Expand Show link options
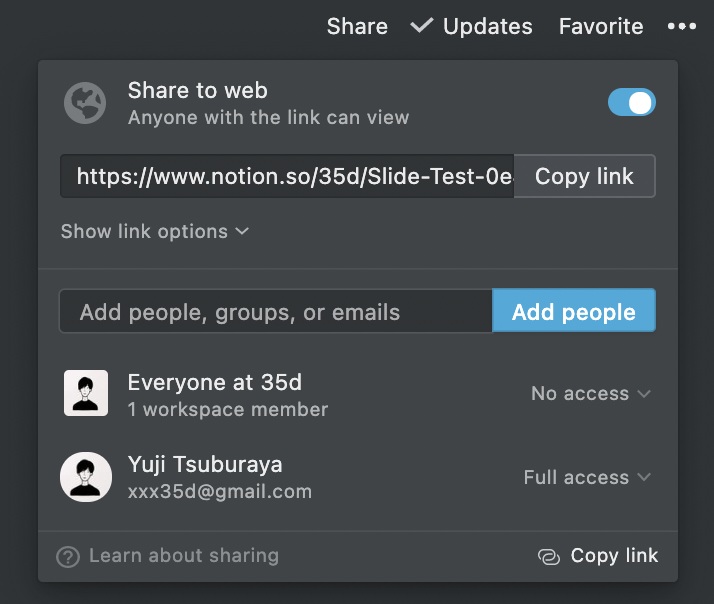Image resolution: width=714 pixels, height=604 pixels. [x=155, y=231]
